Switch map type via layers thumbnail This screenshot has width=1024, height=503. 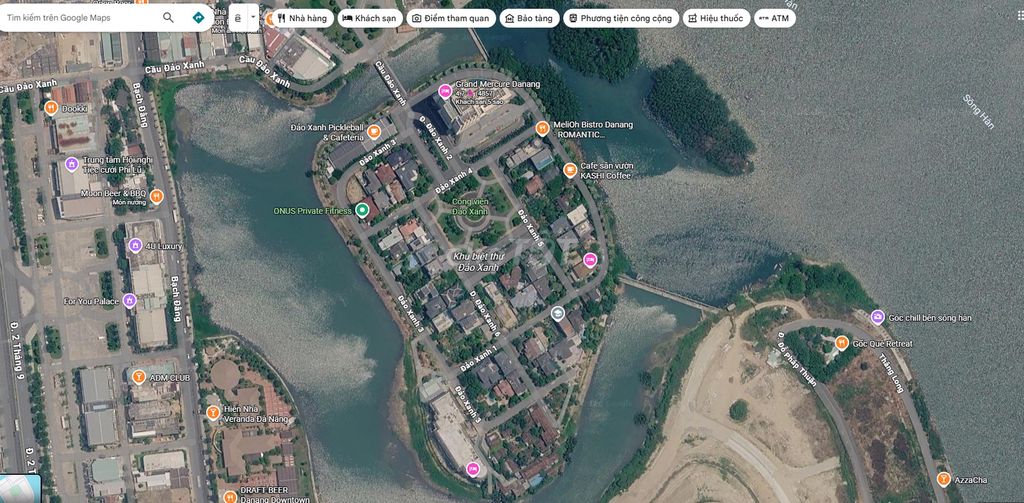click(x=20, y=488)
